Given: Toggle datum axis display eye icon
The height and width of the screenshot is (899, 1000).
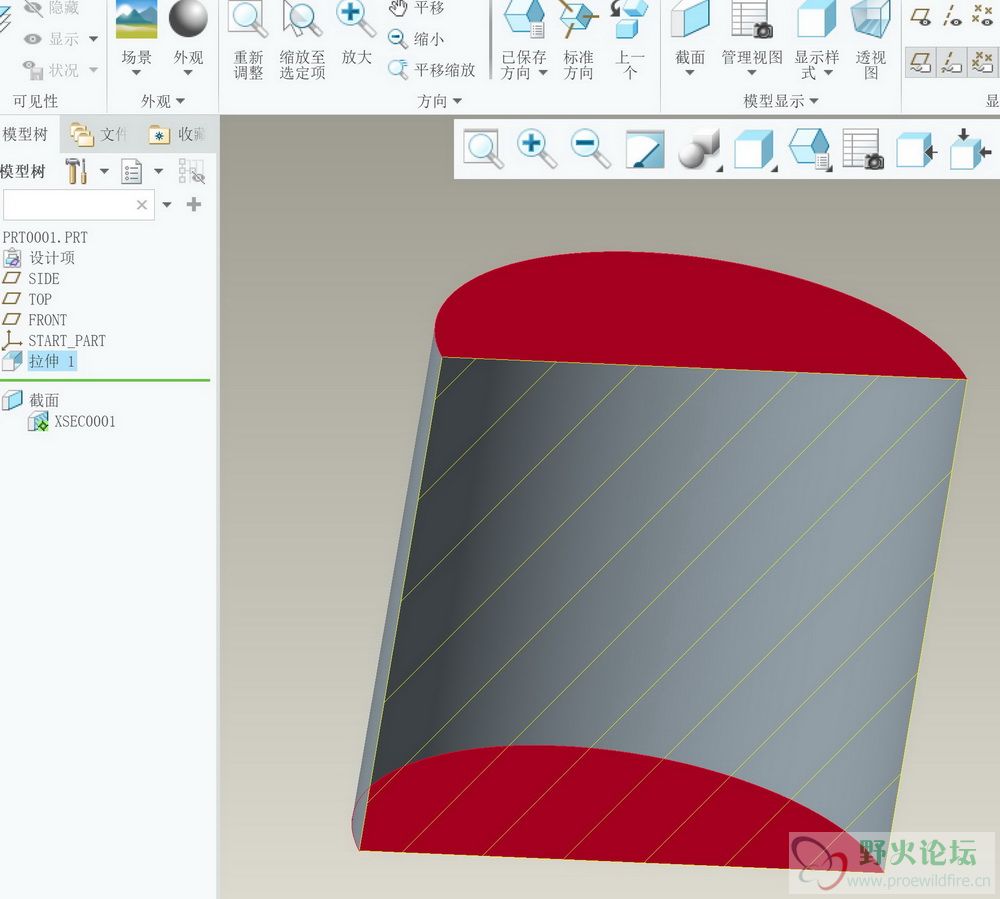Looking at the screenshot, I should (952, 15).
